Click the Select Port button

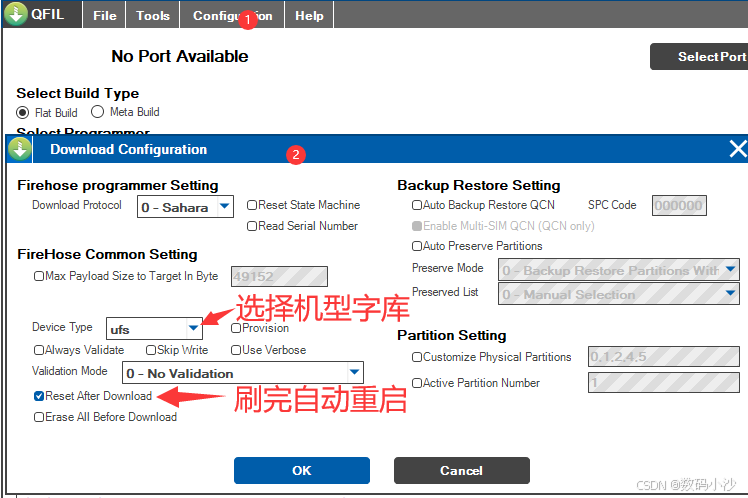tap(699, 57)
